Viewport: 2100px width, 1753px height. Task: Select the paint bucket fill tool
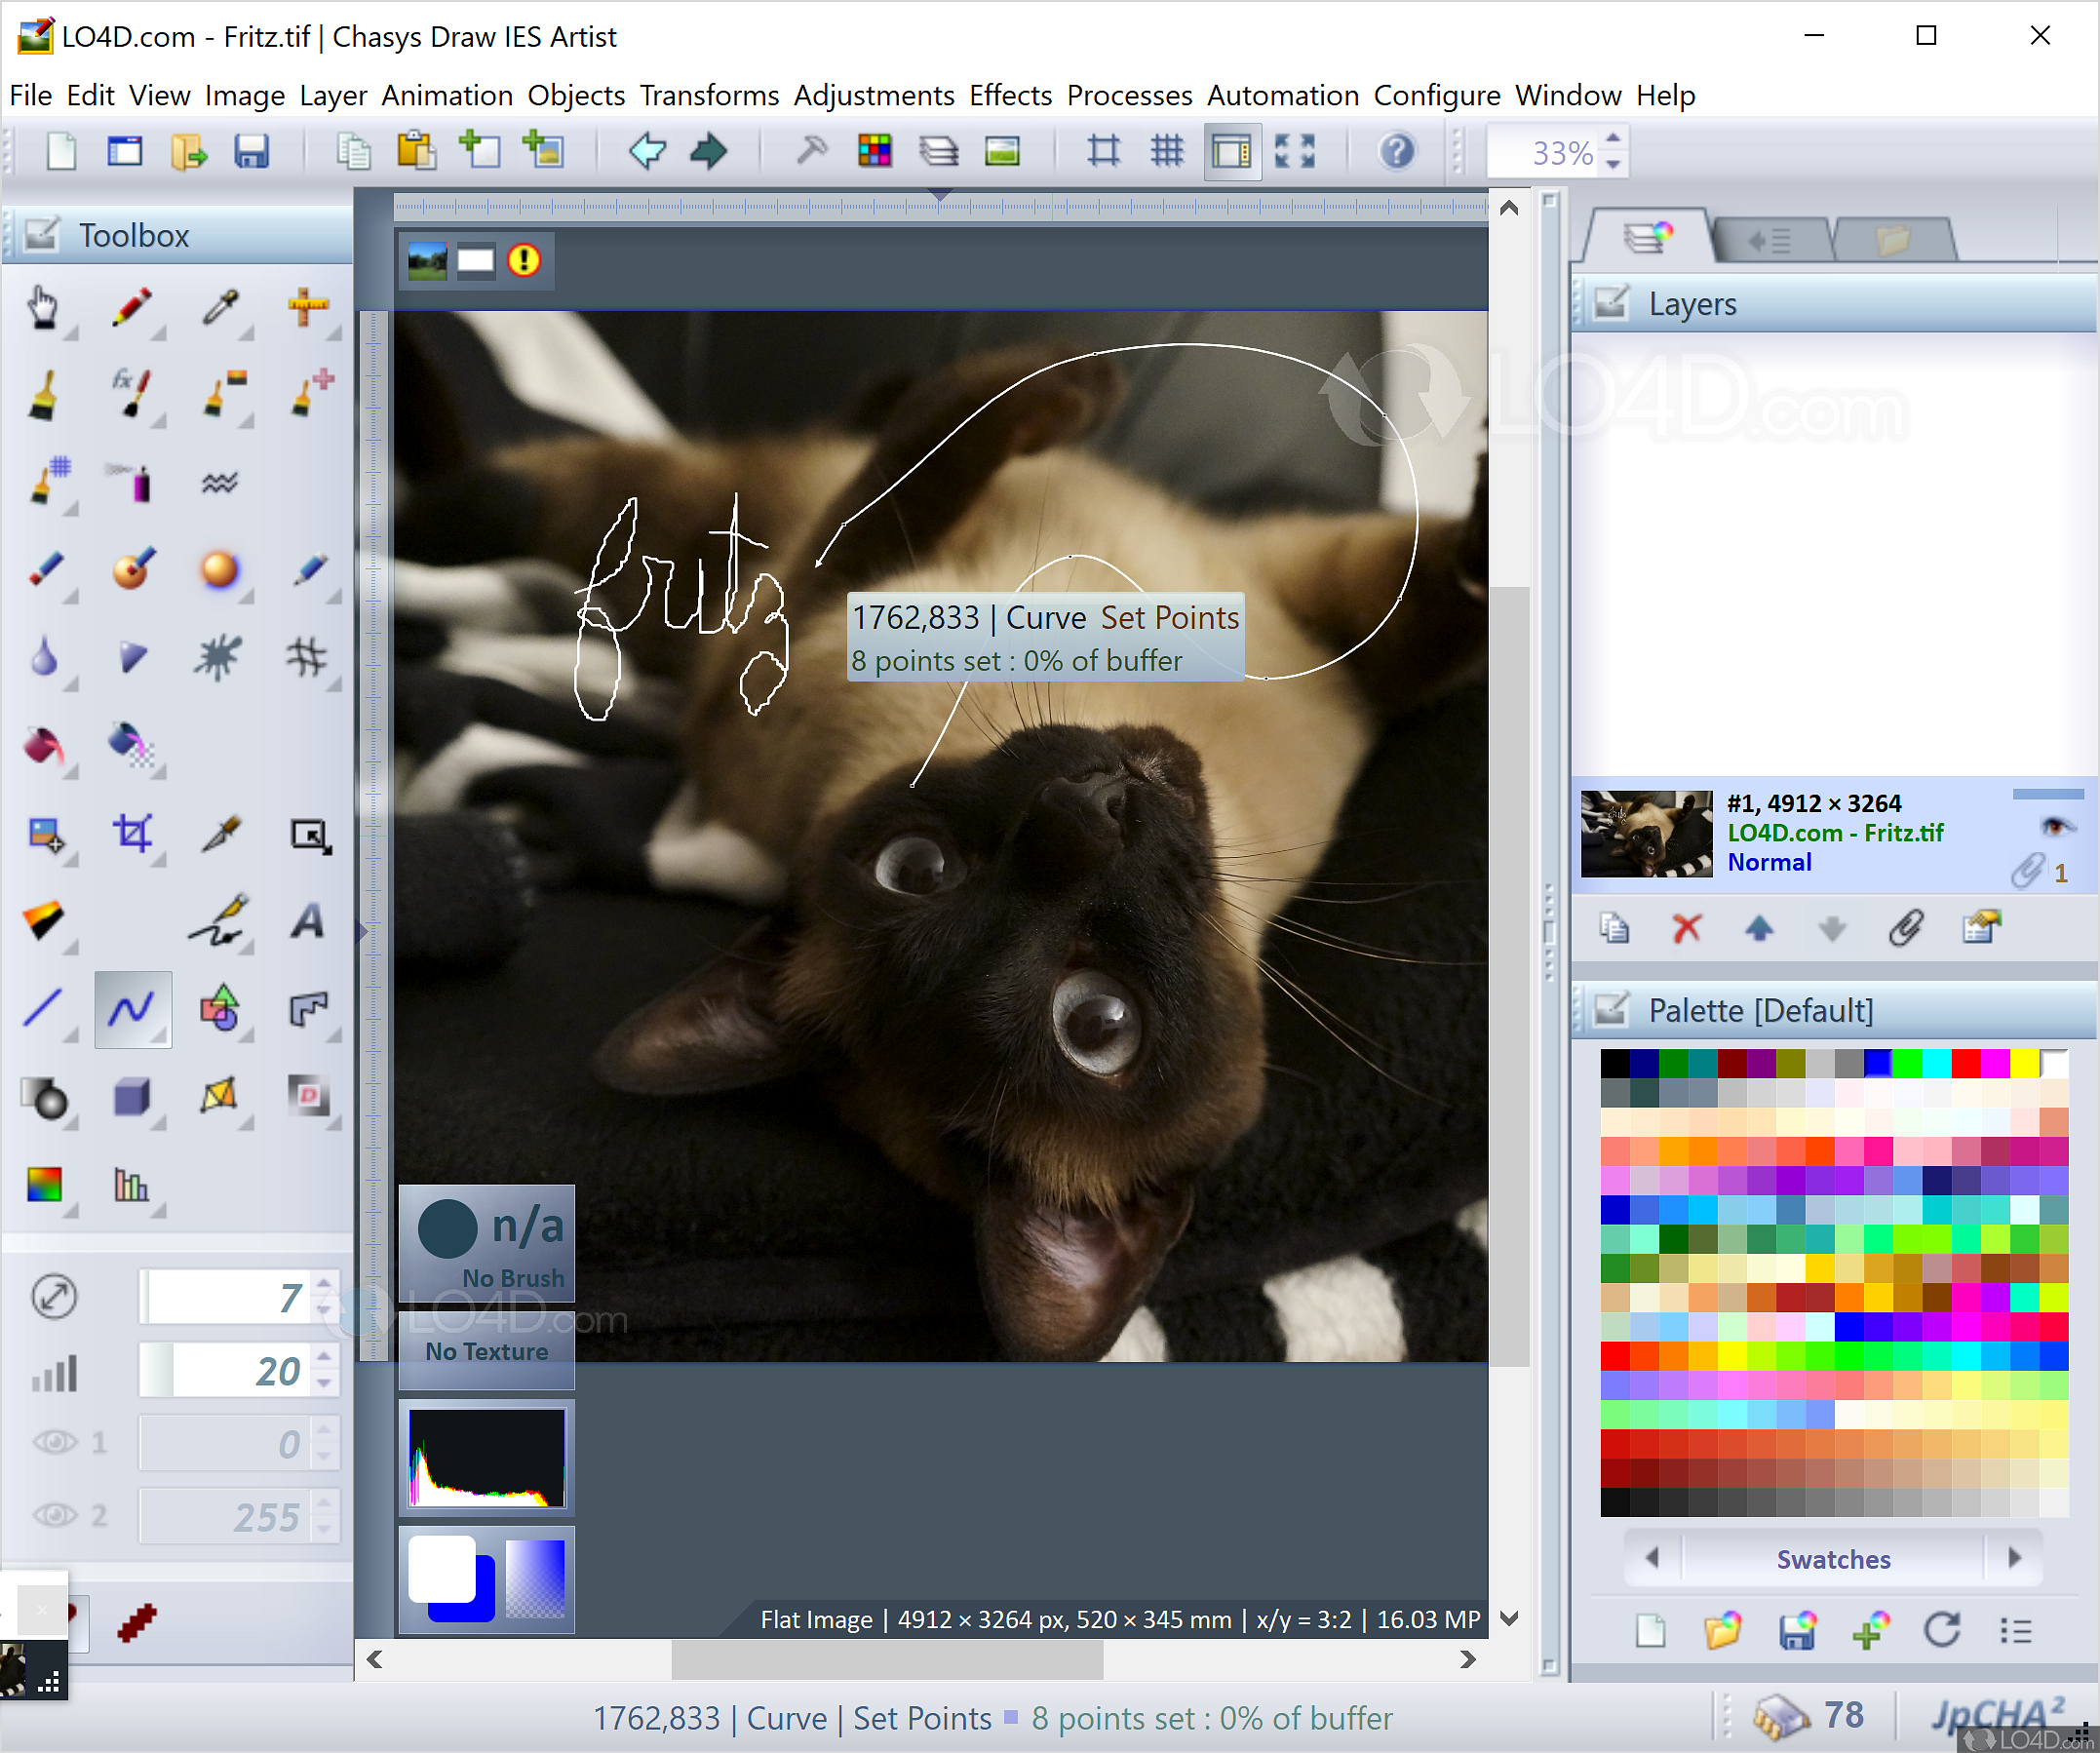[x=43, y=746]
